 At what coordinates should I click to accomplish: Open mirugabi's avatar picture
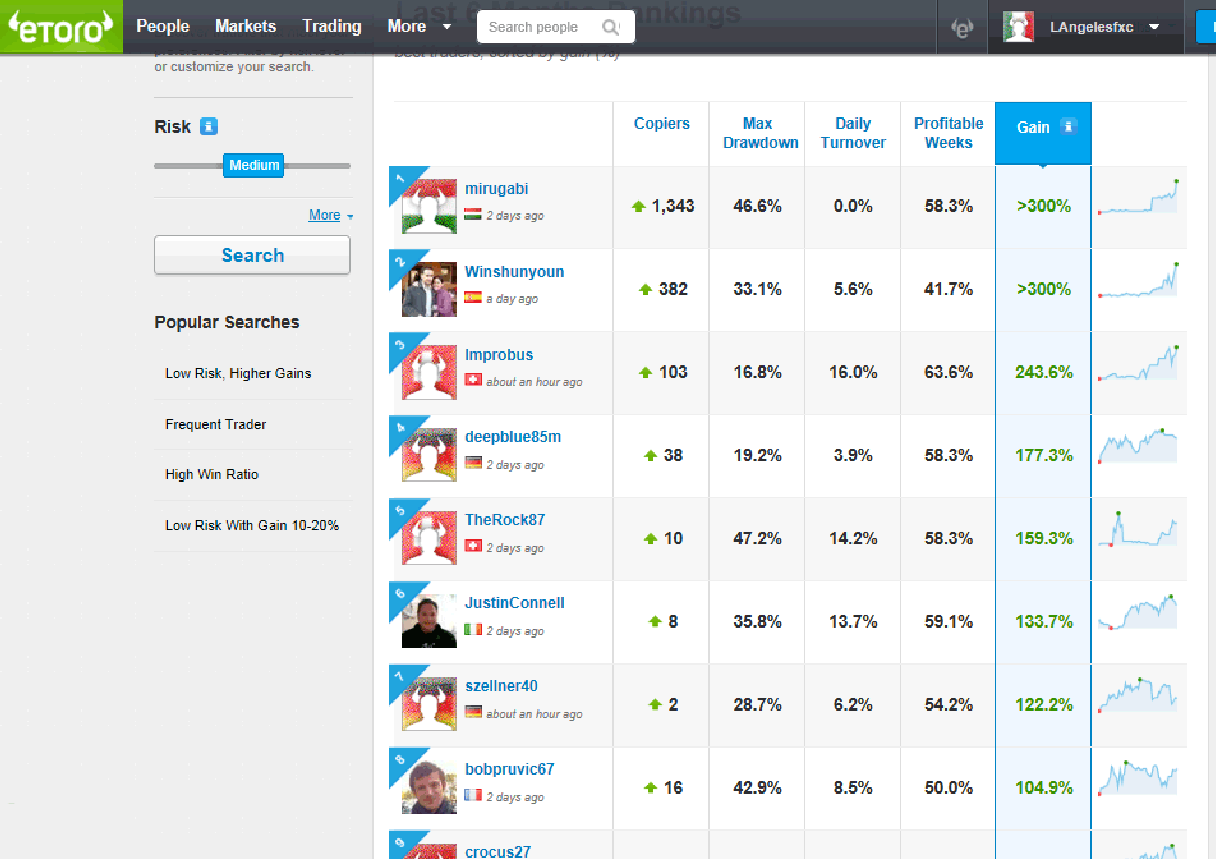click(x=429, y=206)
